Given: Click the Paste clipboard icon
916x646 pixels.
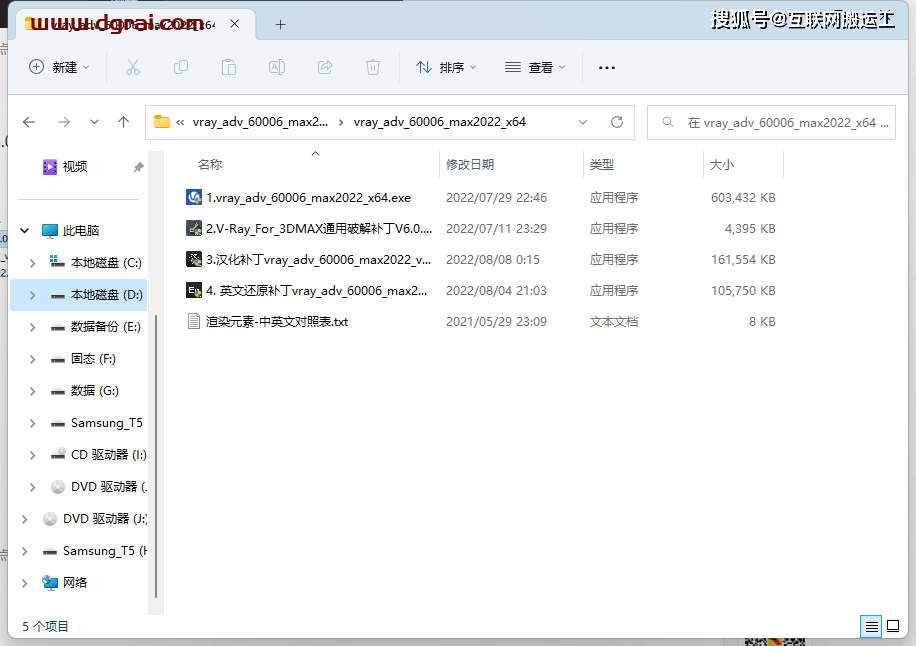Looking at the screenshot, I should click(229, 67).
